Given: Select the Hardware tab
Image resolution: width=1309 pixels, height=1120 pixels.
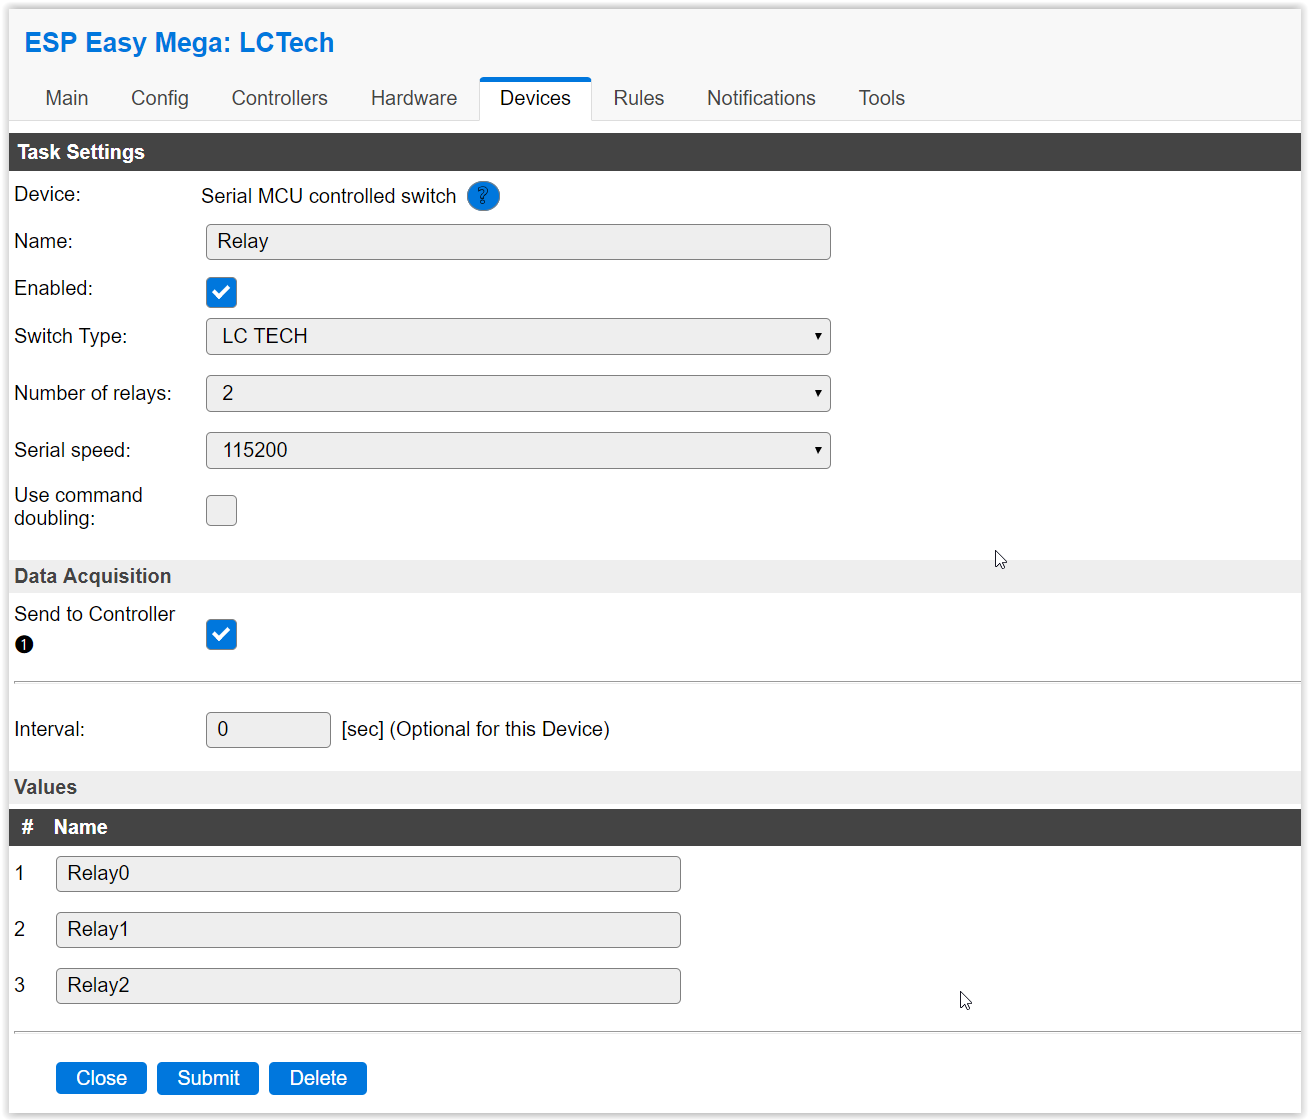Looking at the screenshot, I should coord(414,98).
